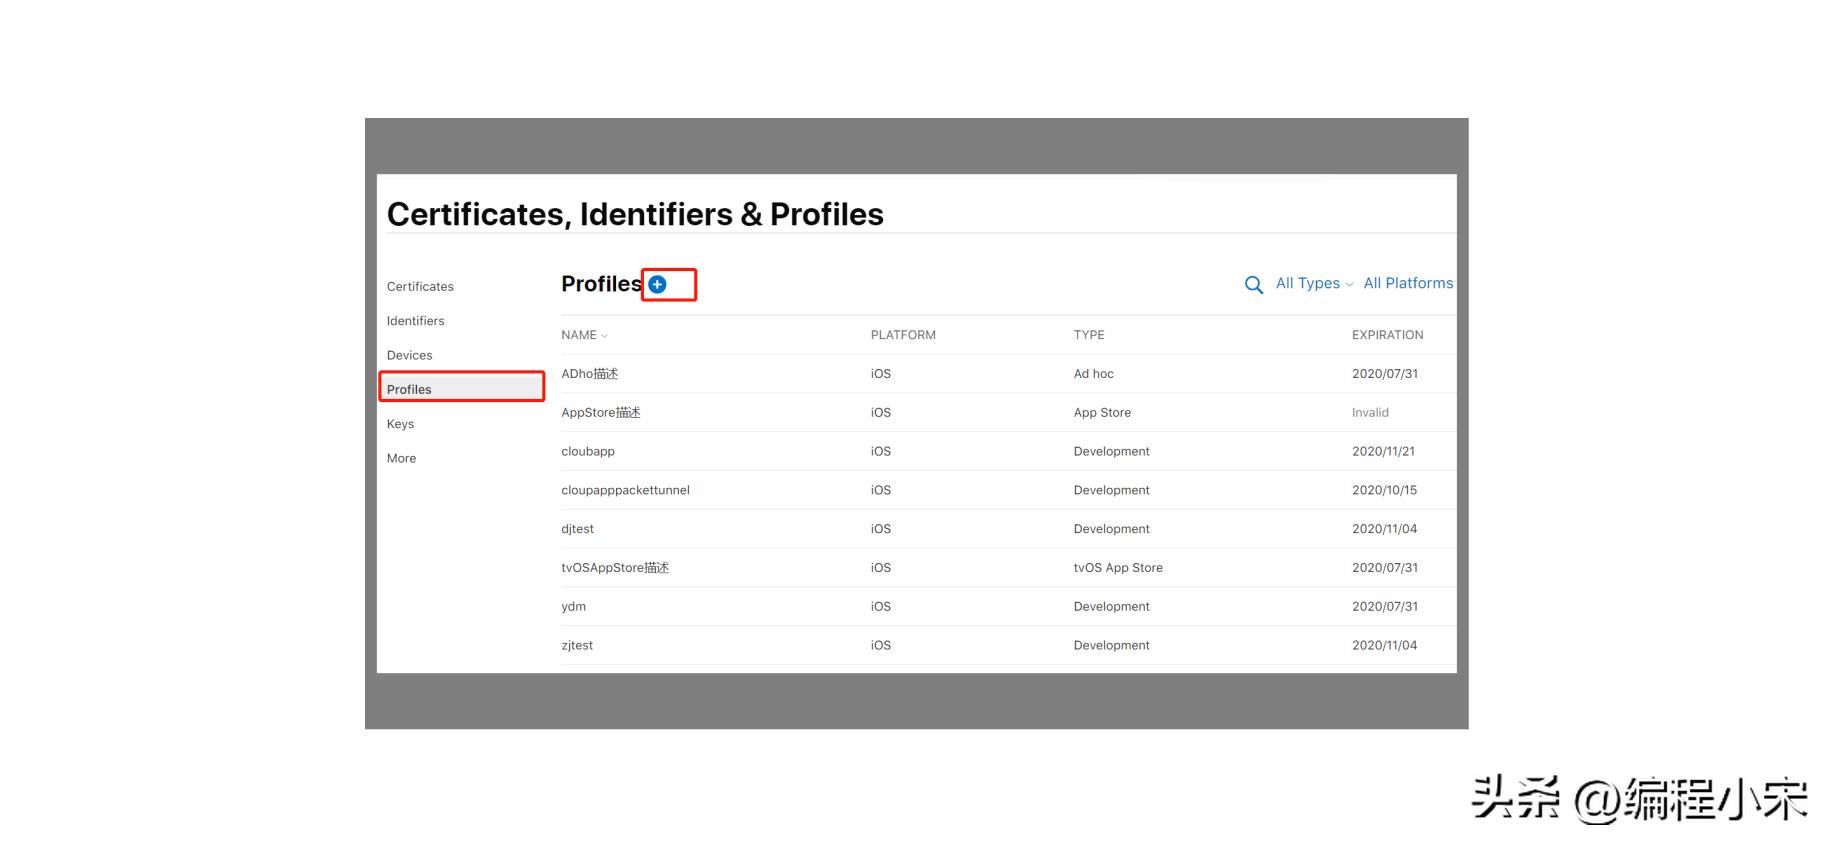Open the ydm profile
The height and width of the screenshot is (847, 1834).
click(573, 607)
